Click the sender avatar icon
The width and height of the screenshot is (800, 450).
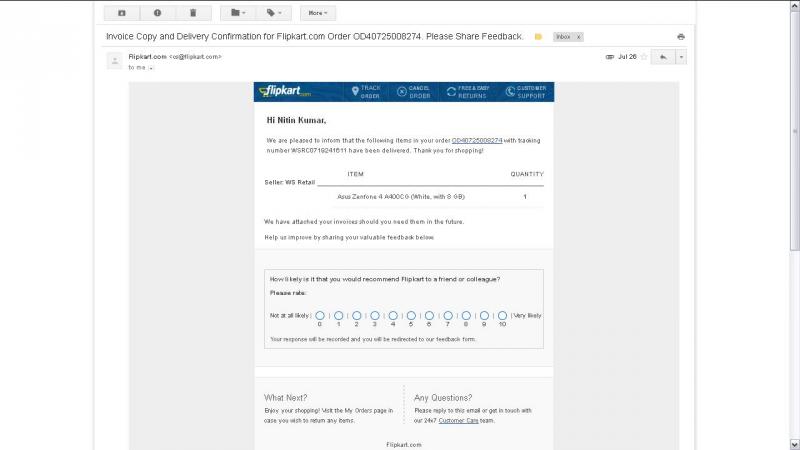(114, 61)
